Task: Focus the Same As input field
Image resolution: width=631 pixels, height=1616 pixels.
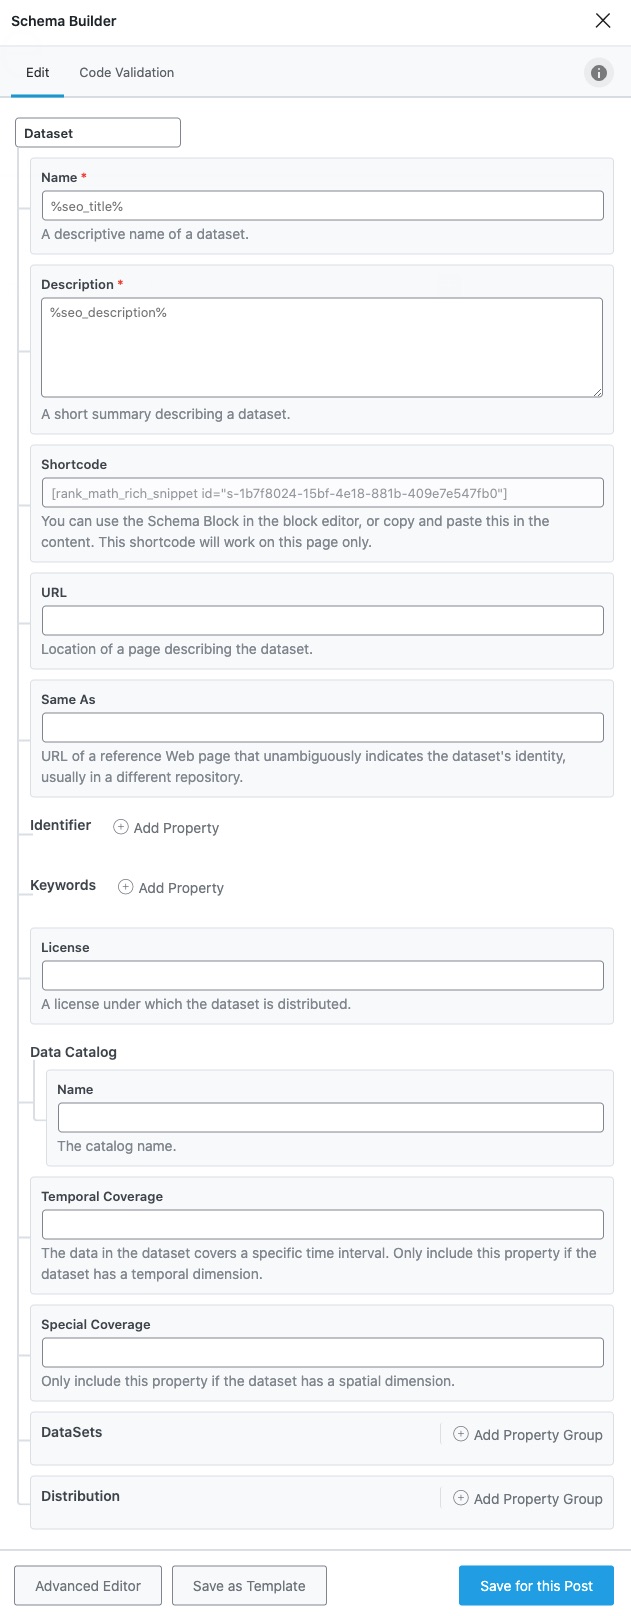Action: 322,727
